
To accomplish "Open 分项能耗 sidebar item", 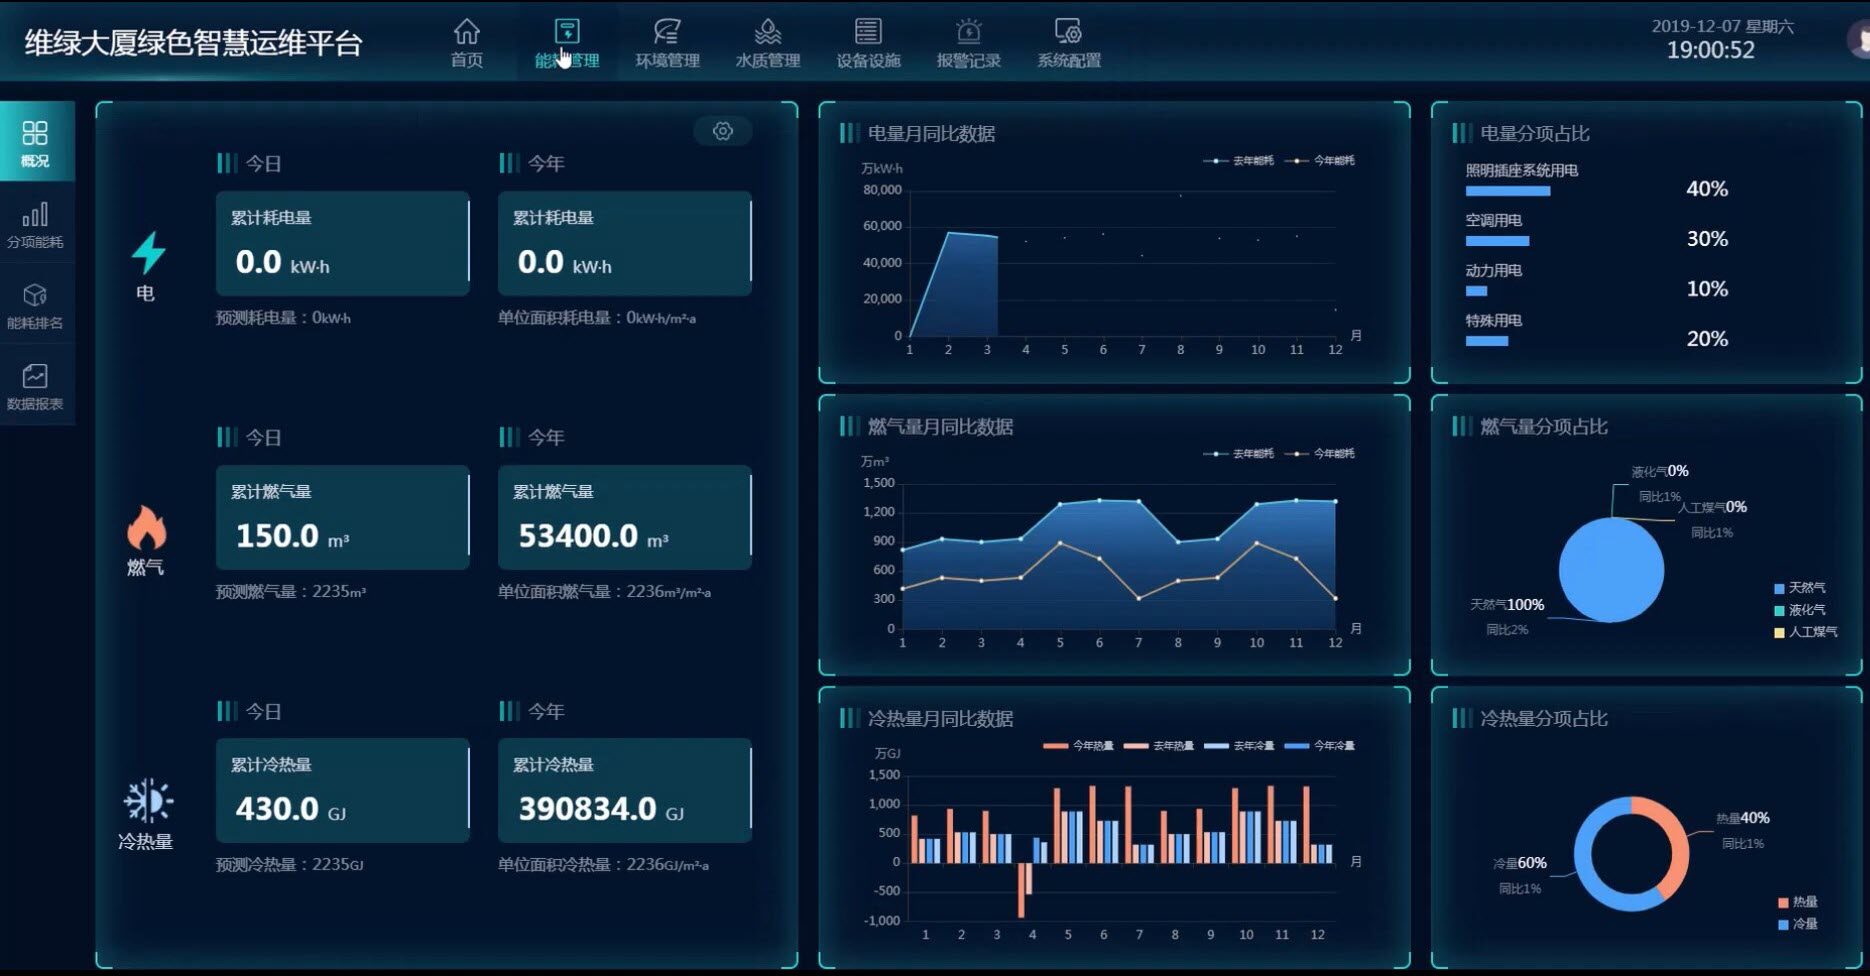I will point(36,224).
